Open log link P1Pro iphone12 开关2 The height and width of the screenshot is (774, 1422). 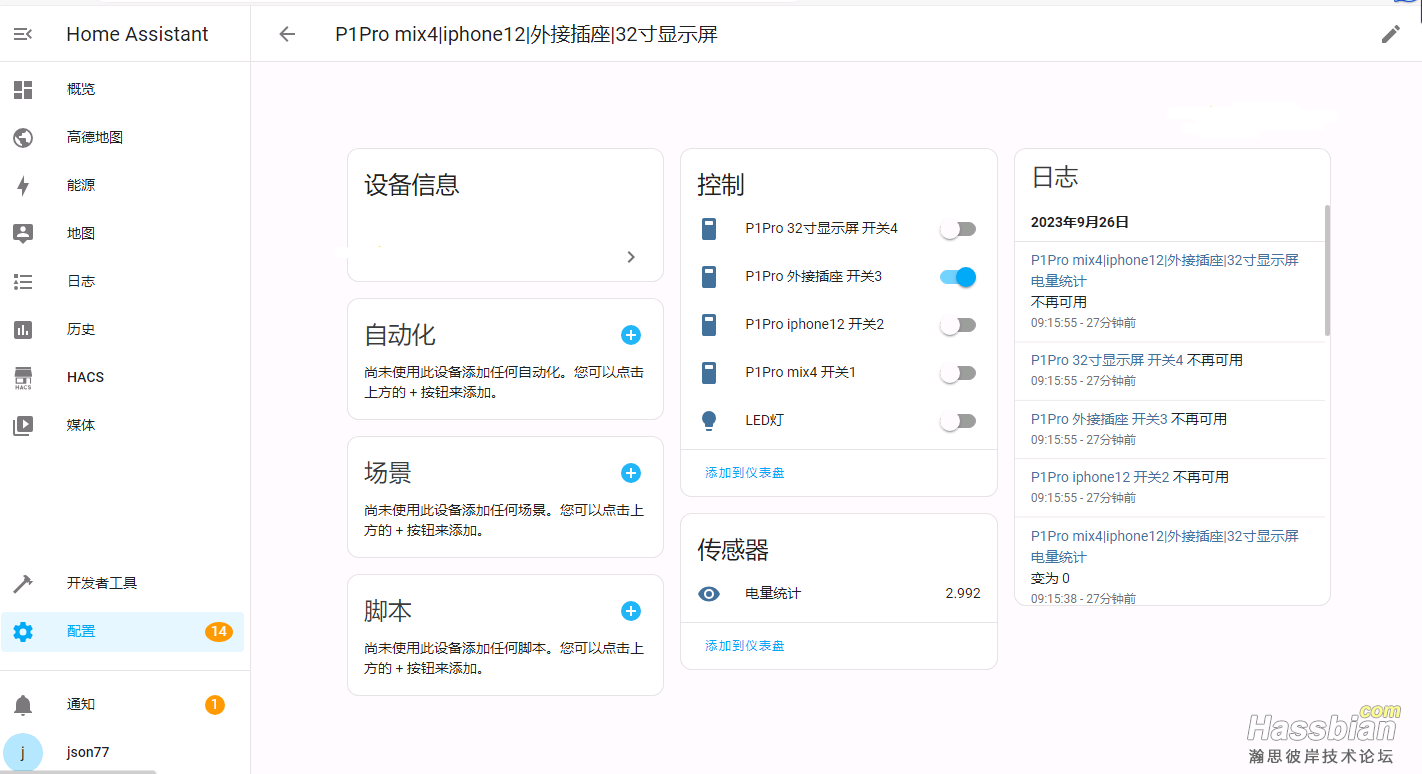click(x=1100, y=477)
